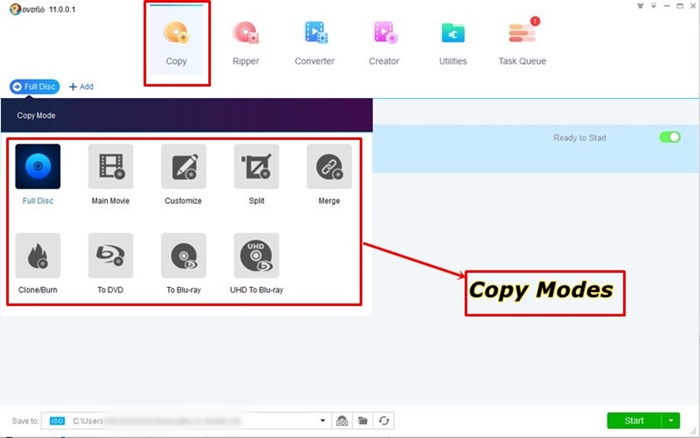Open the Copy module
Image resolution: width=700 pixels, height=438 pixels.
tap(176, 43)
